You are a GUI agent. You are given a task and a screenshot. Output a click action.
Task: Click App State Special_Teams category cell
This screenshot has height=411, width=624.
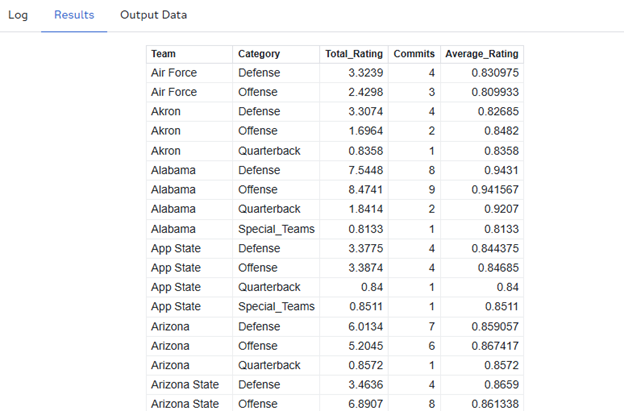click(x=275, y=307)
